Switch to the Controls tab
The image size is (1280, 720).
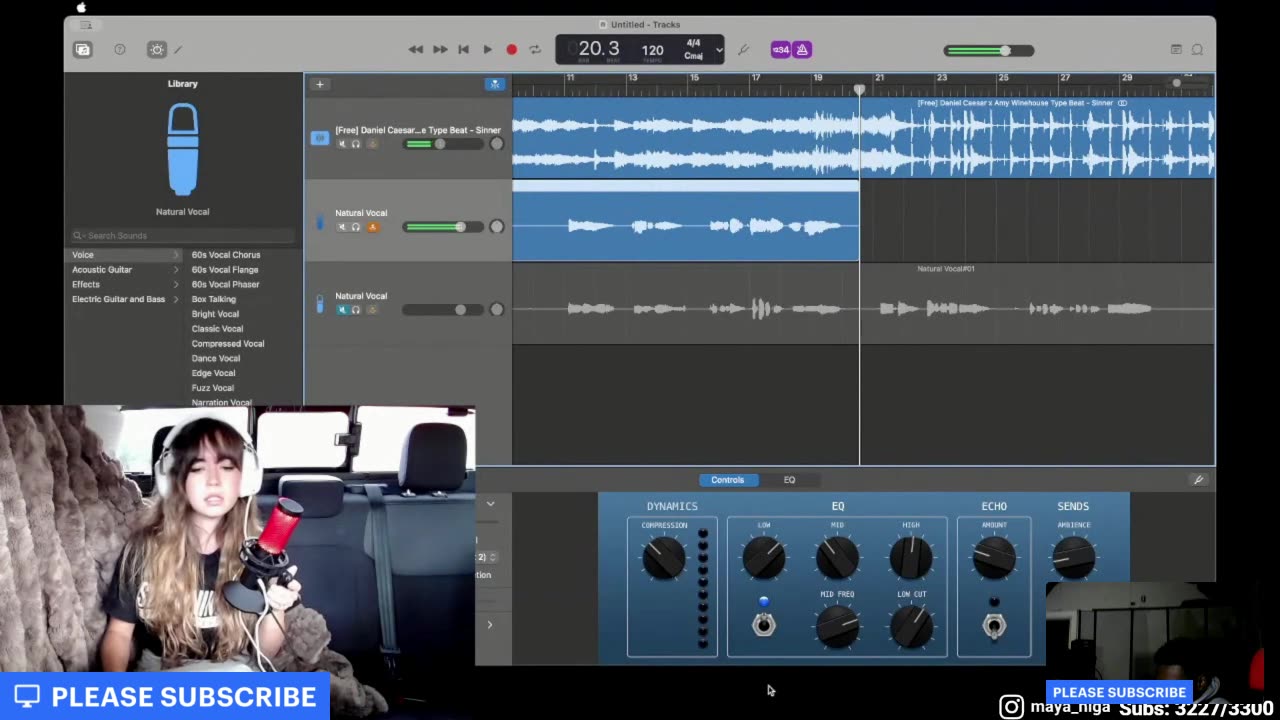point(728,480)
